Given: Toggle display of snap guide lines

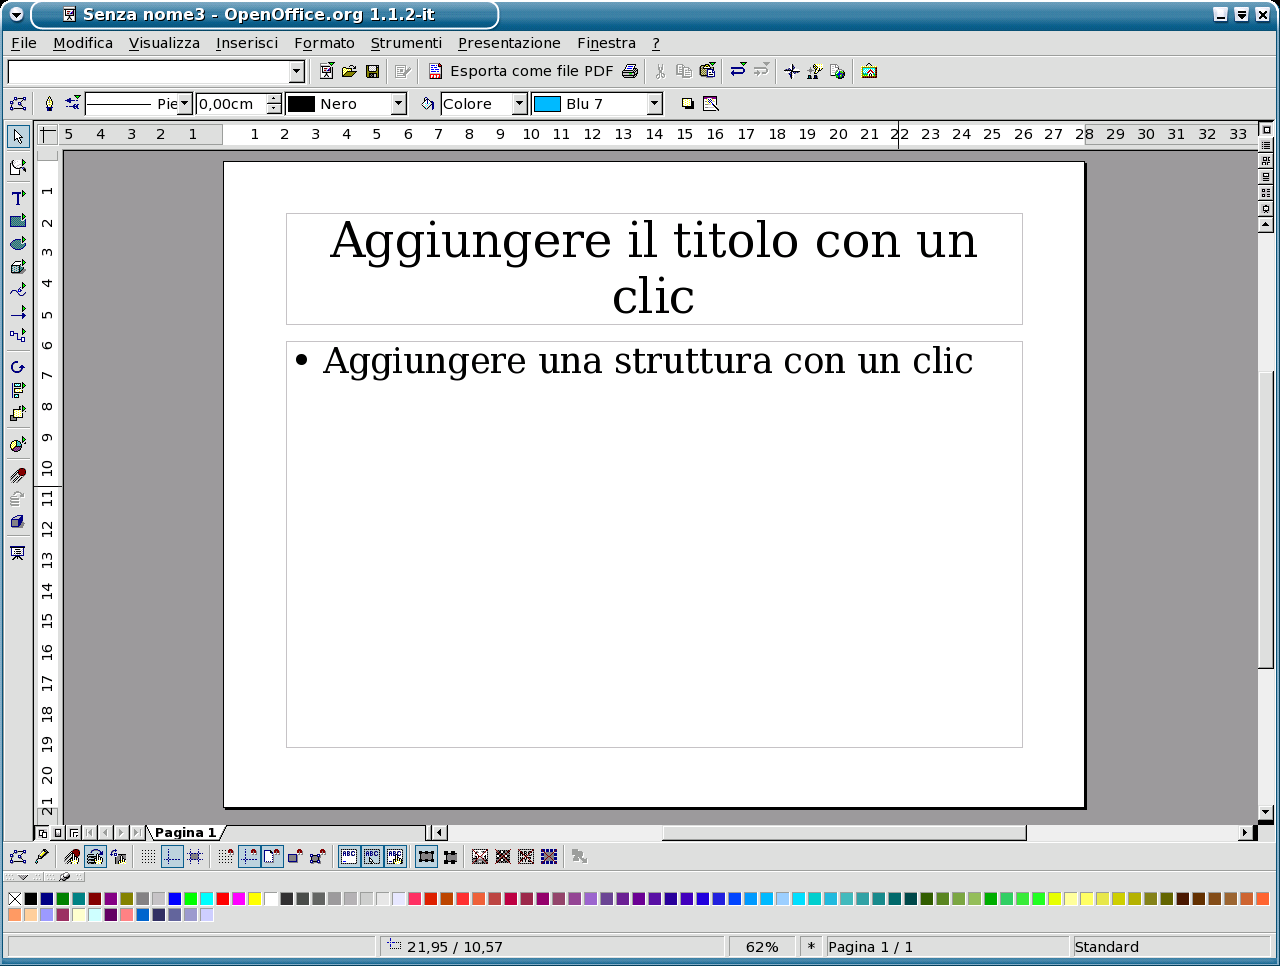Looking at the screenshot, I should click(x=172, y=857).
